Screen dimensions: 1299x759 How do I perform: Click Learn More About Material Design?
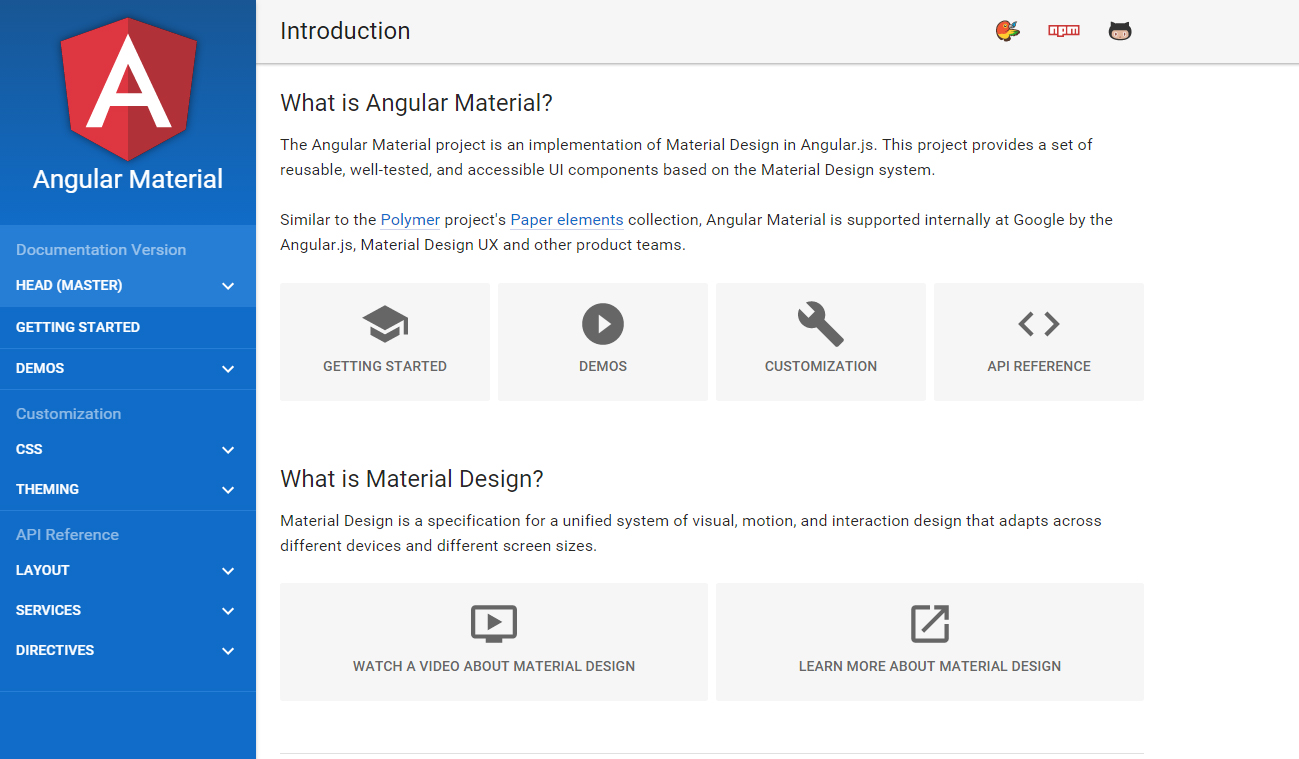click(x=930, y=666)
